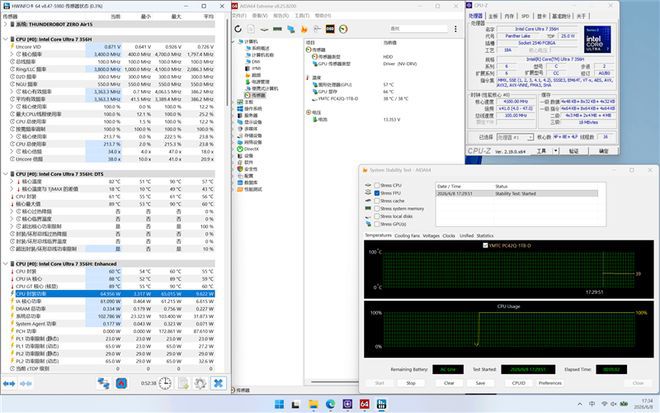
Task: Open File Explorer from taskbar
Action: tap(313, 405)
